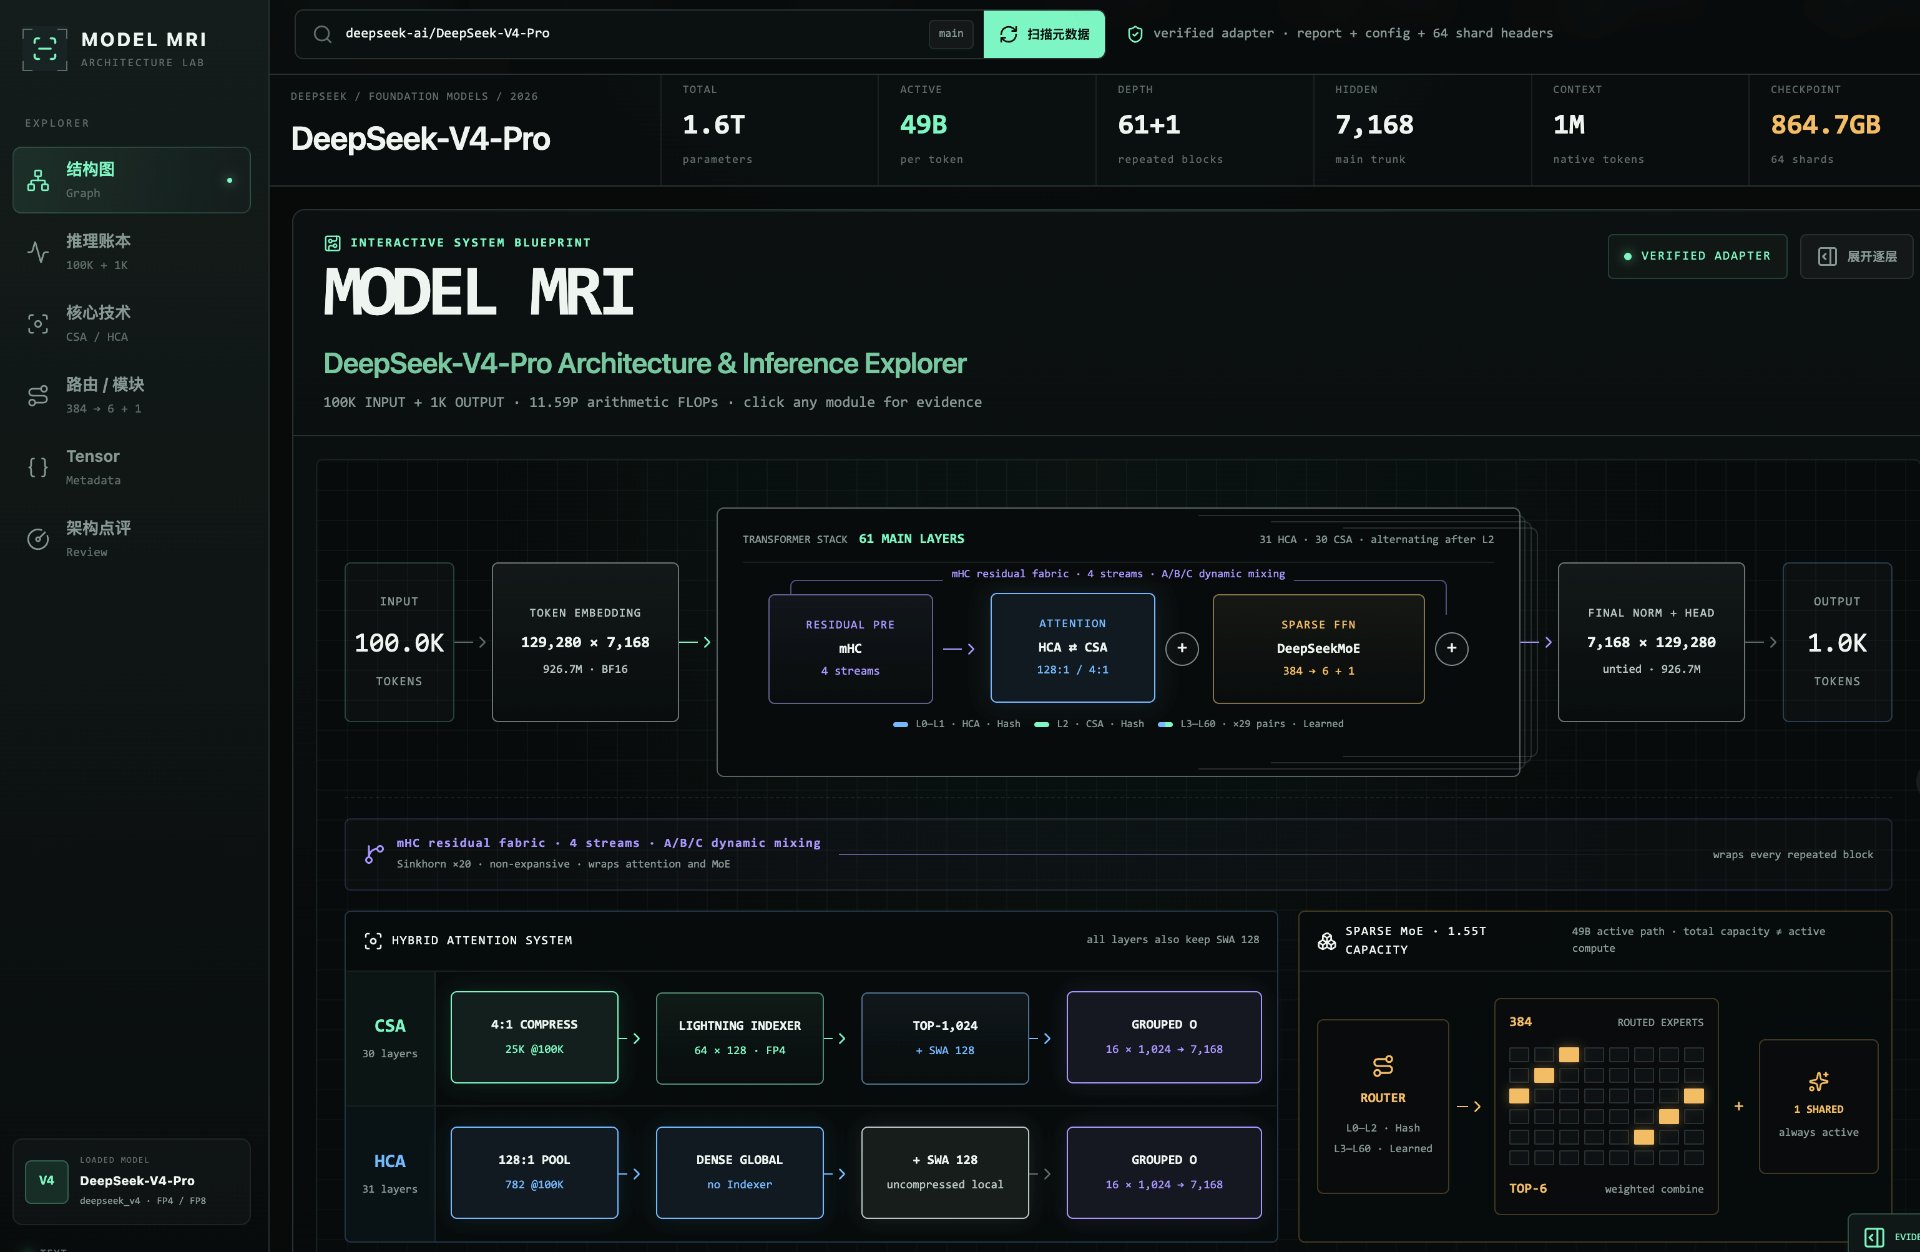Click the 核心技术 CSA/HCA focus icon
The width and height of the screenshot is (1920, 1252).
tap(38, 324)
